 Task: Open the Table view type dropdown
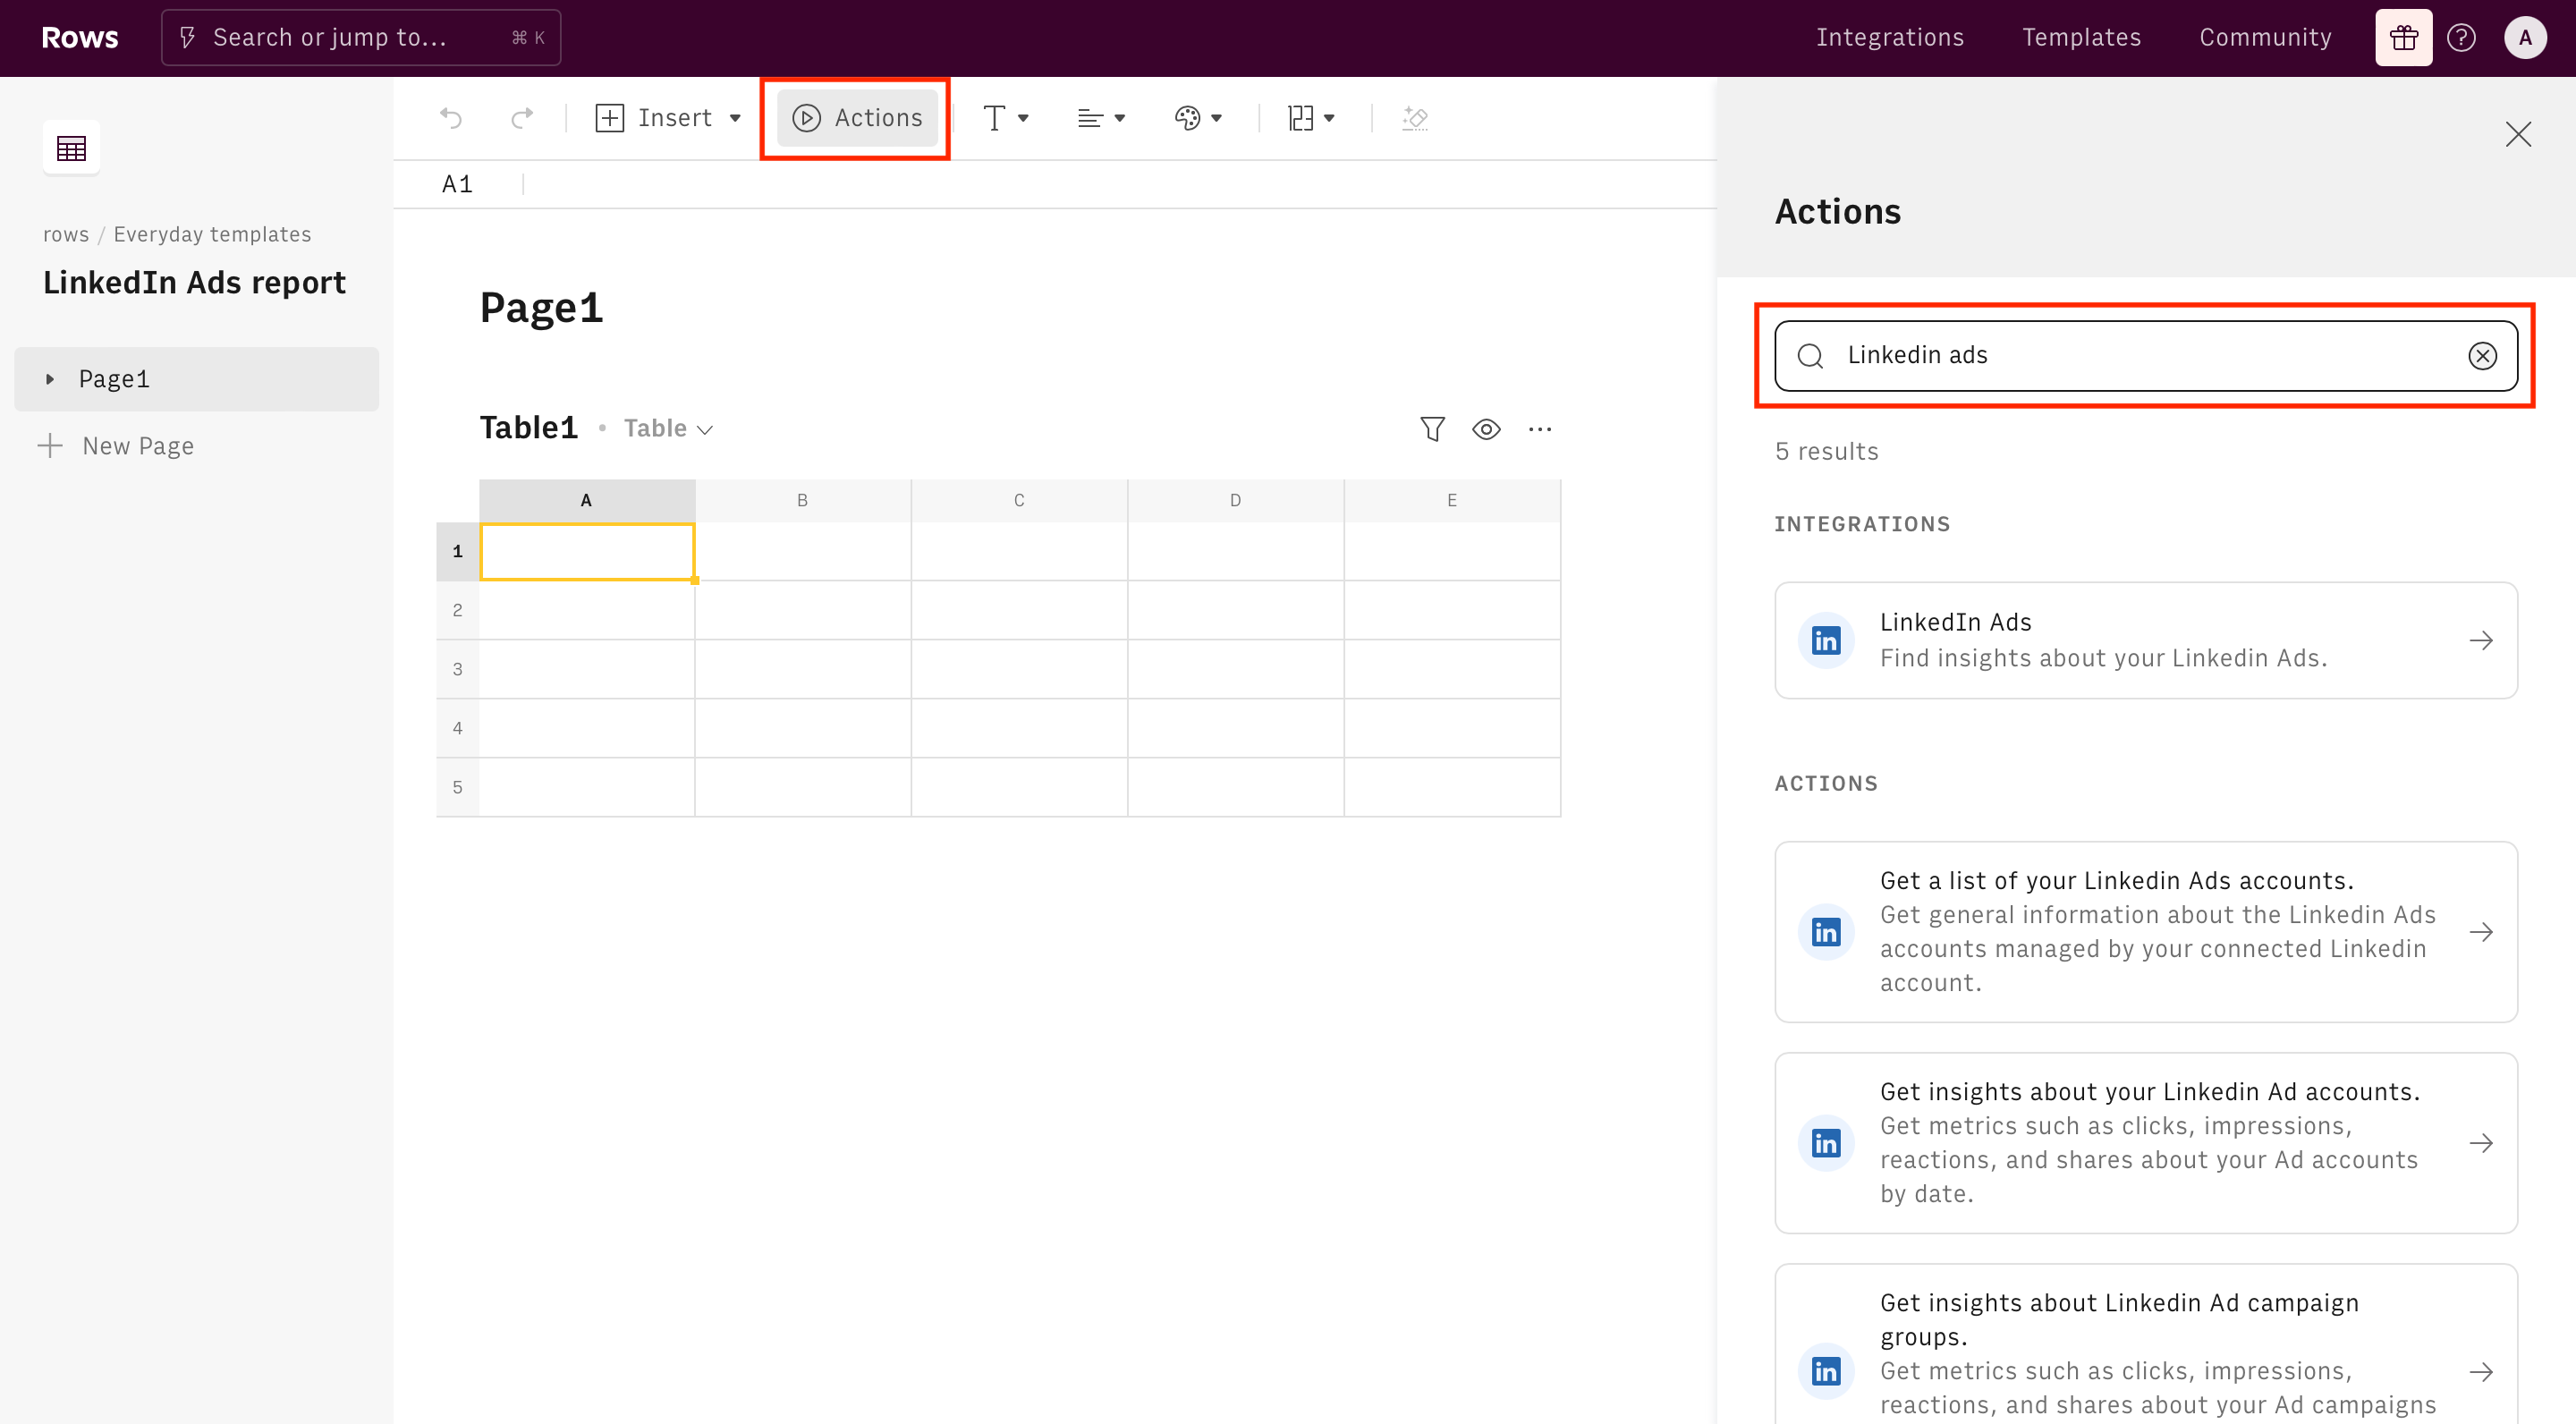pos(668,429)
